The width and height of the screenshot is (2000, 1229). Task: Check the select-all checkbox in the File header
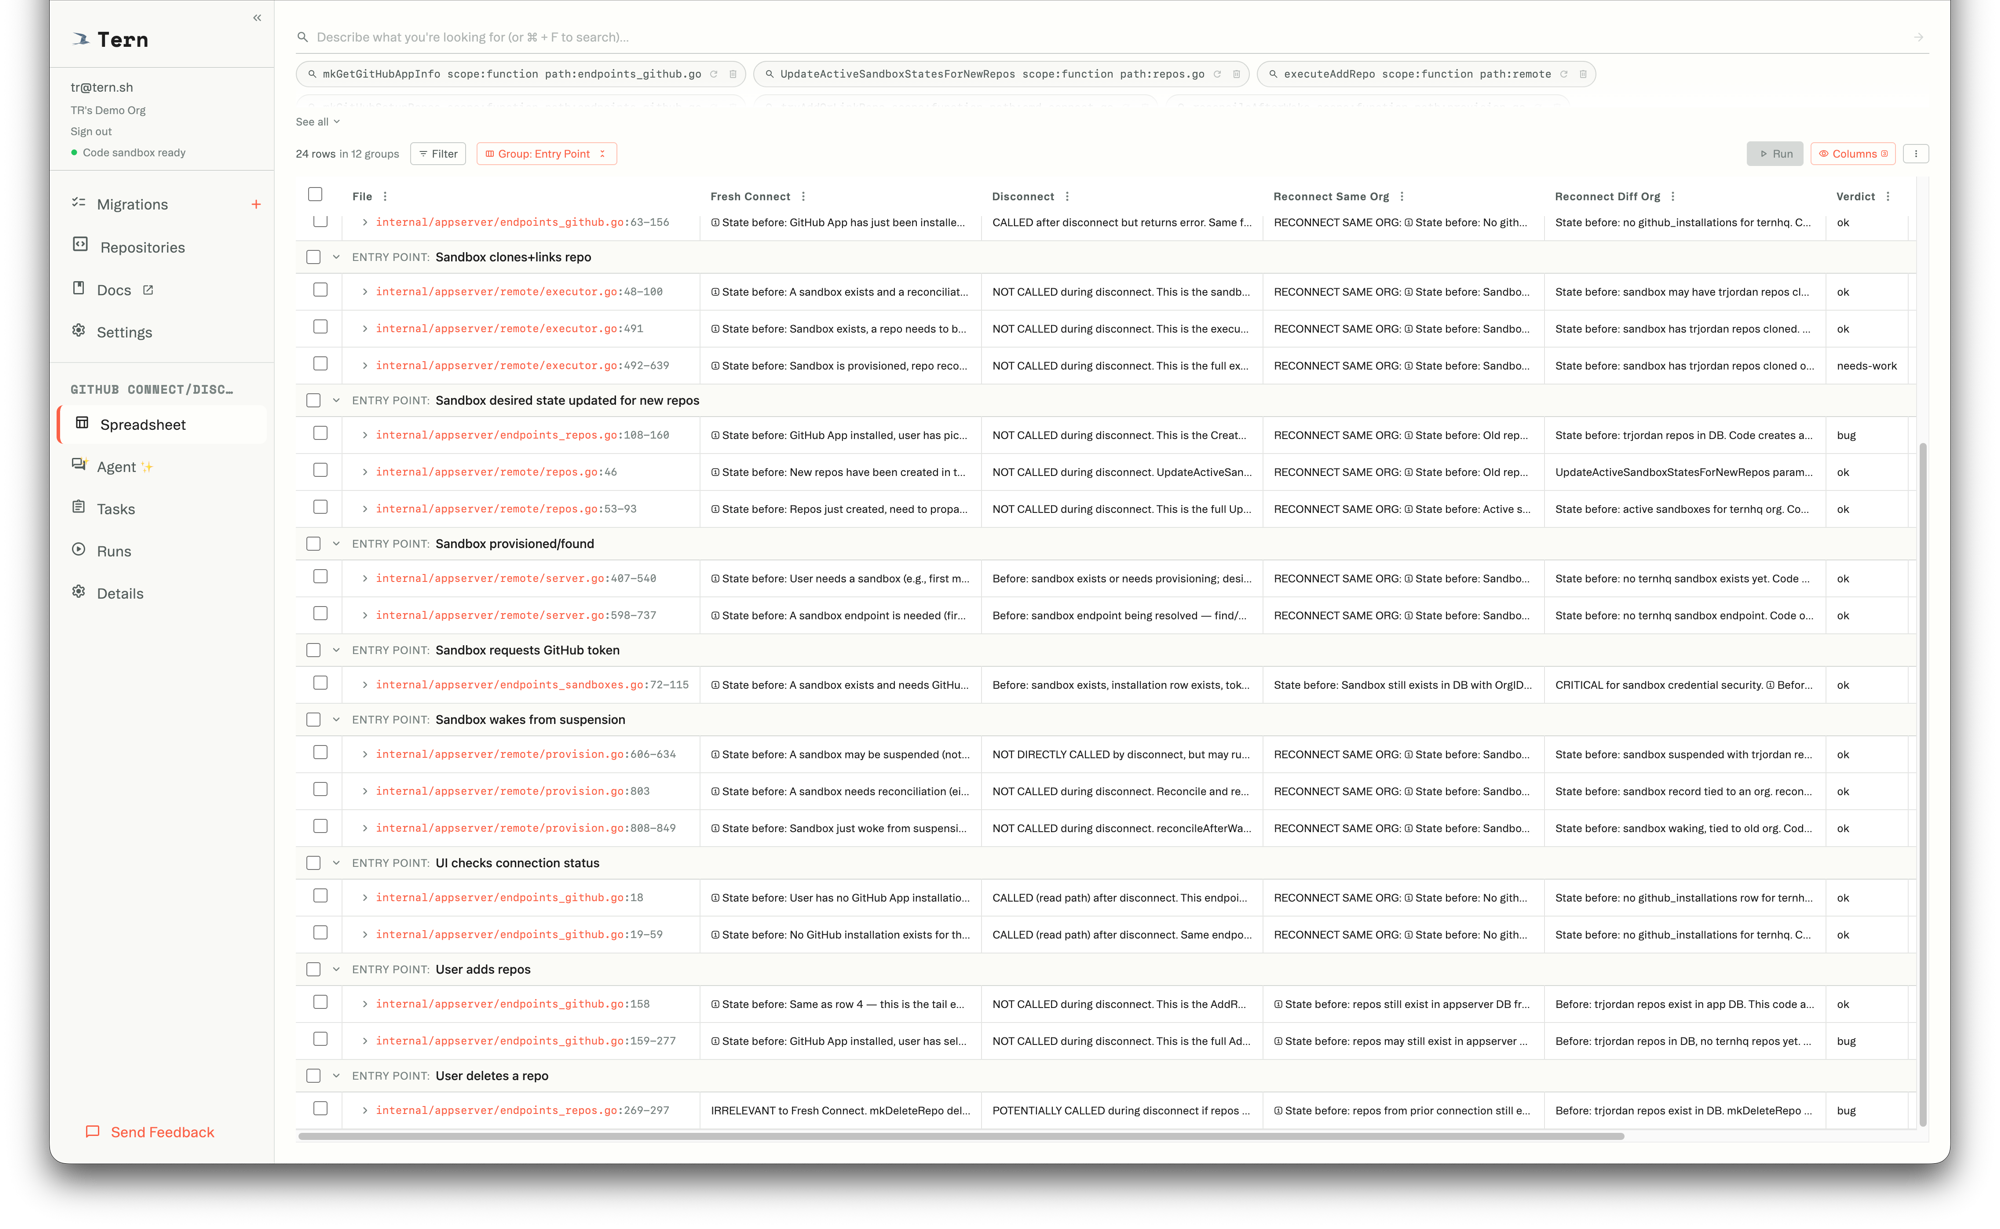316,193
